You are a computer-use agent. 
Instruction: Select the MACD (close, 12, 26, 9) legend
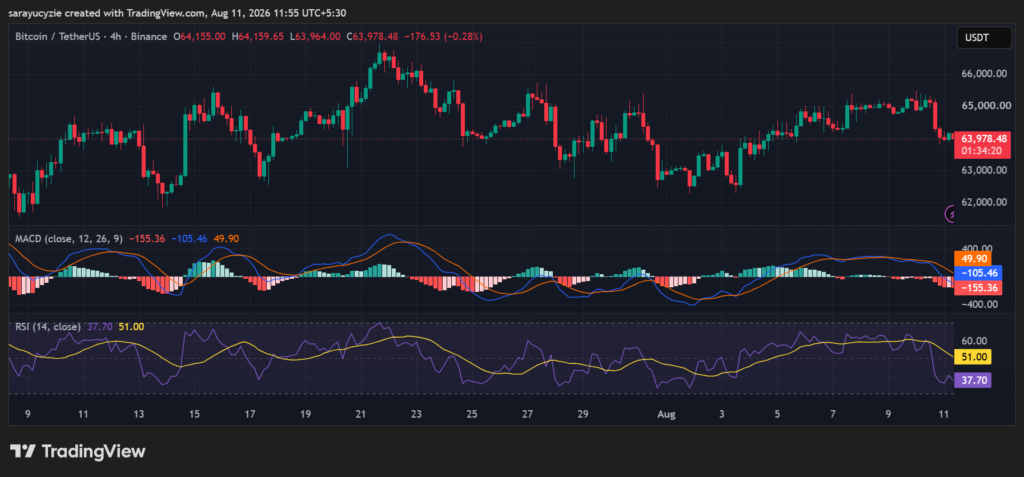coord(69,238)
